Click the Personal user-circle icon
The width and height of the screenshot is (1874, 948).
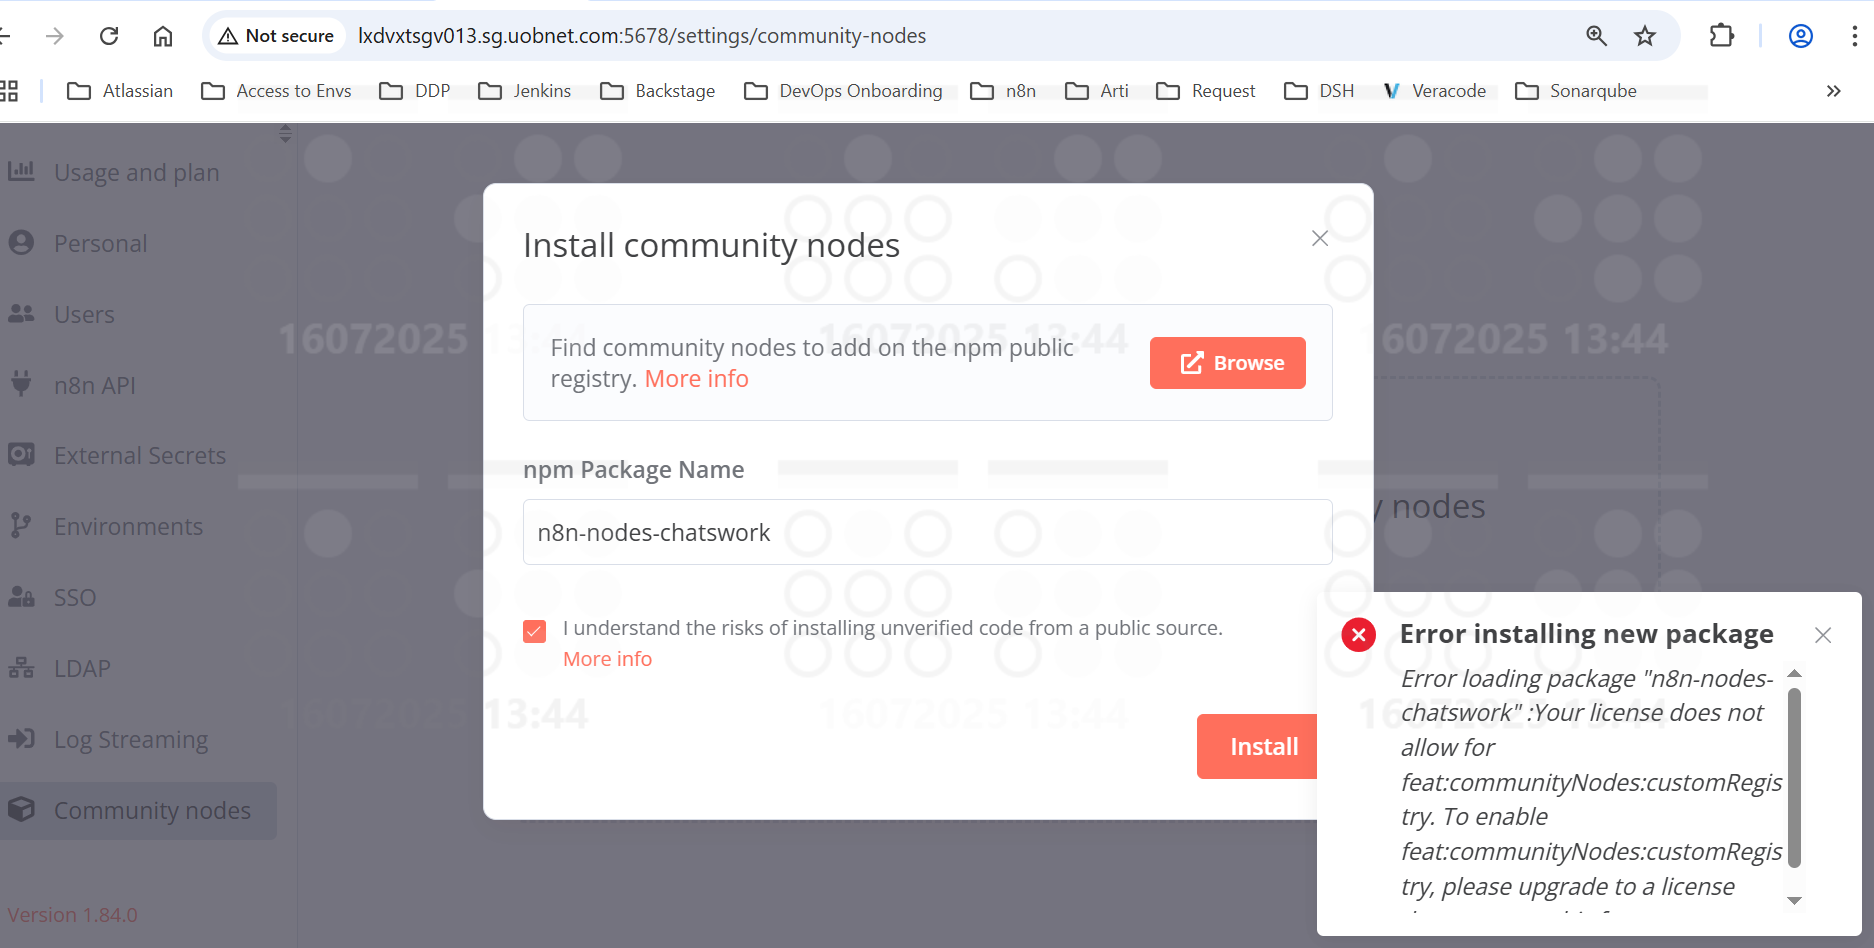21,243
